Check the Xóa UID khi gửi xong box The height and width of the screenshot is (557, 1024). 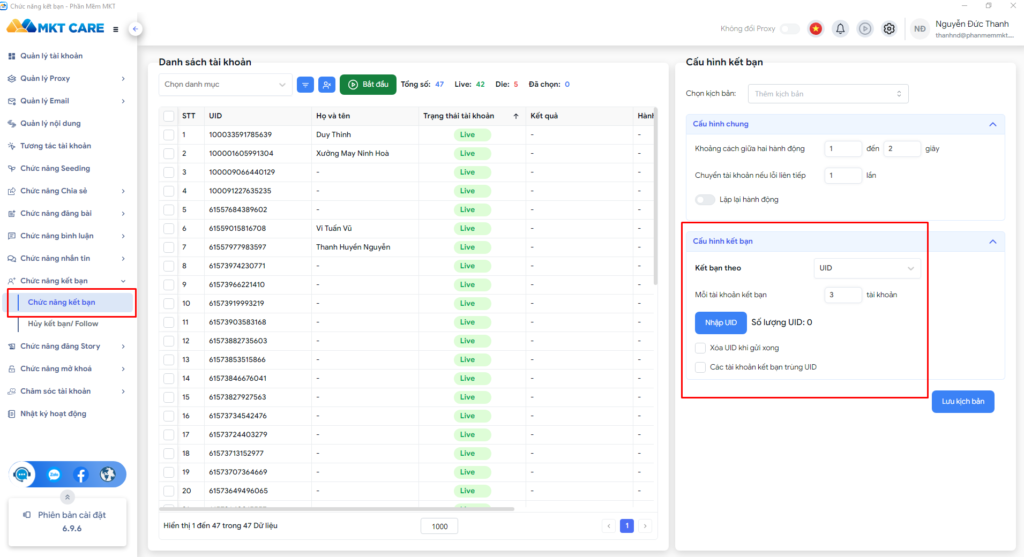click(700, 348)
